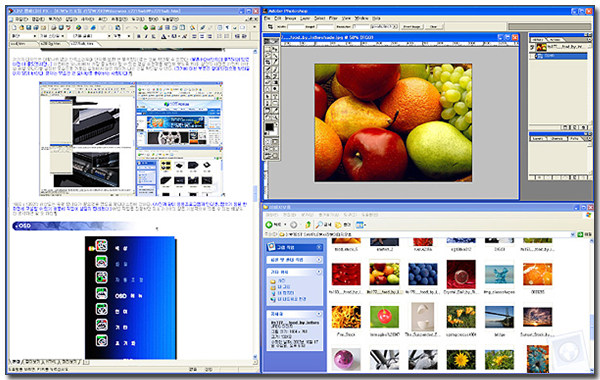Click the Front Image button in Photoshop options

(412, 26)
